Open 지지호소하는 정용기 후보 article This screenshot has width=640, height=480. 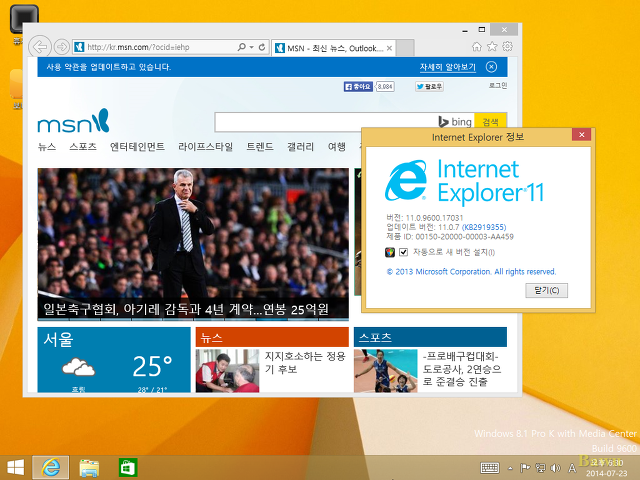click(305, 362)
